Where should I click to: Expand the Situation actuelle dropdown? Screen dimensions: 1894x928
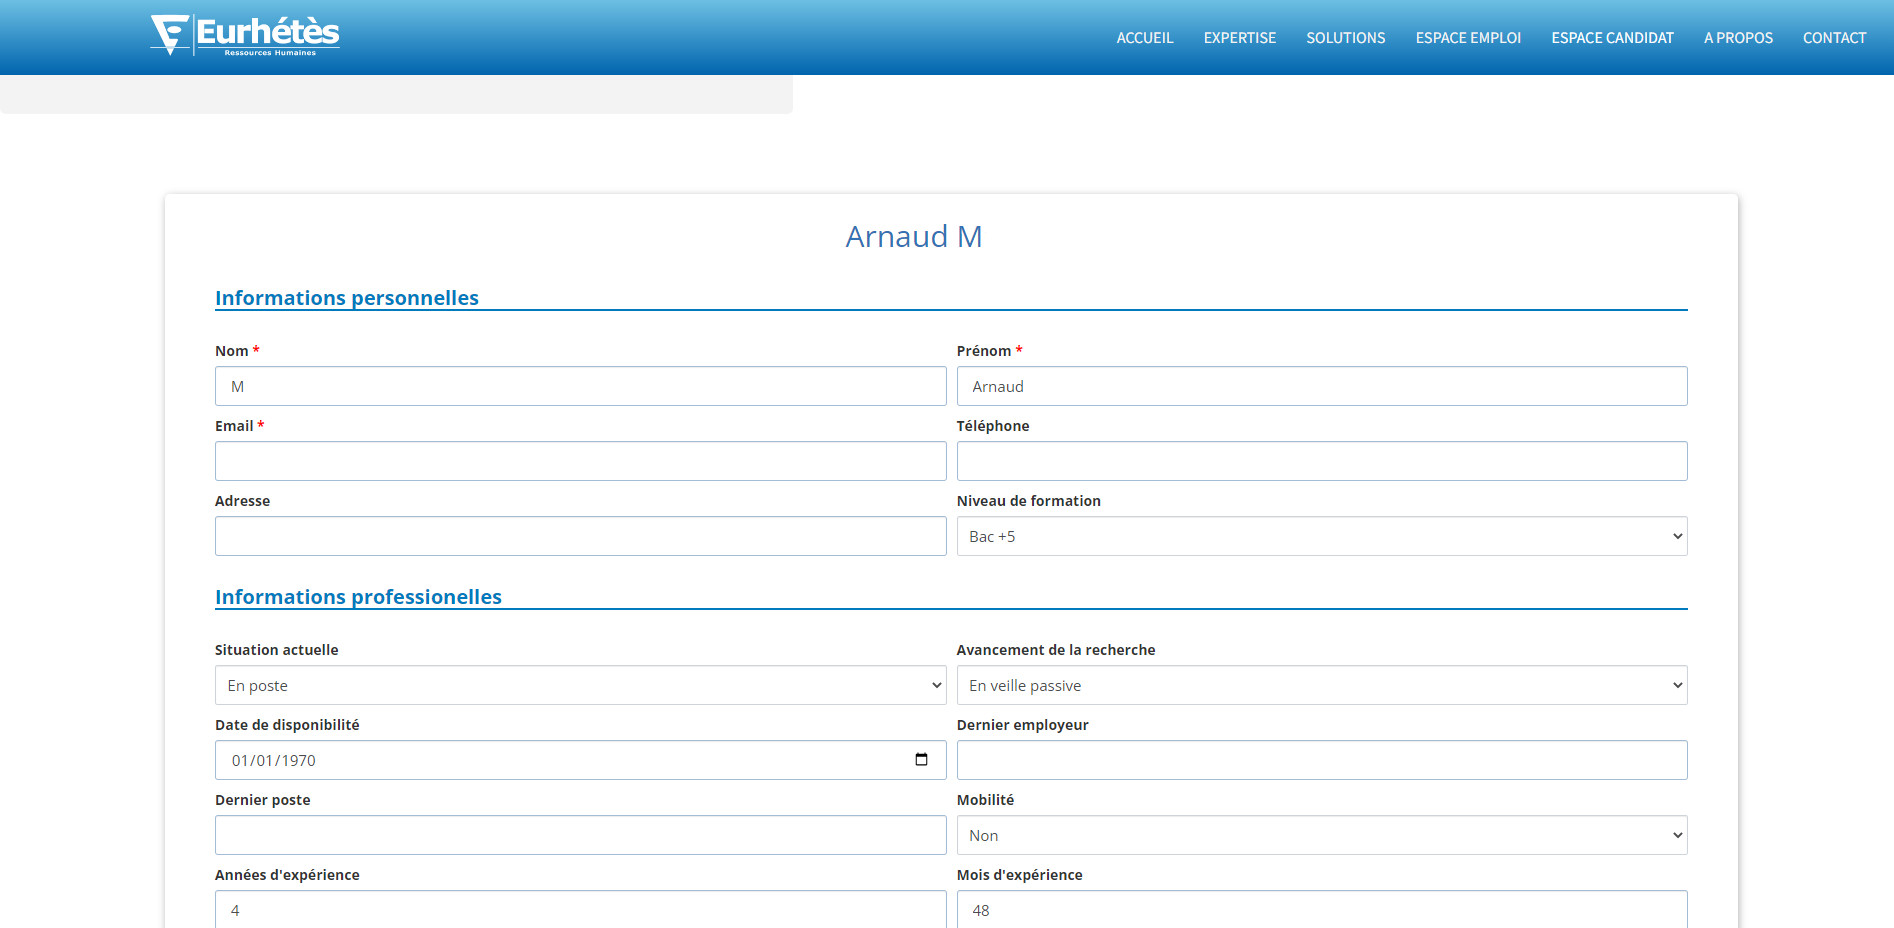[580, 685]
